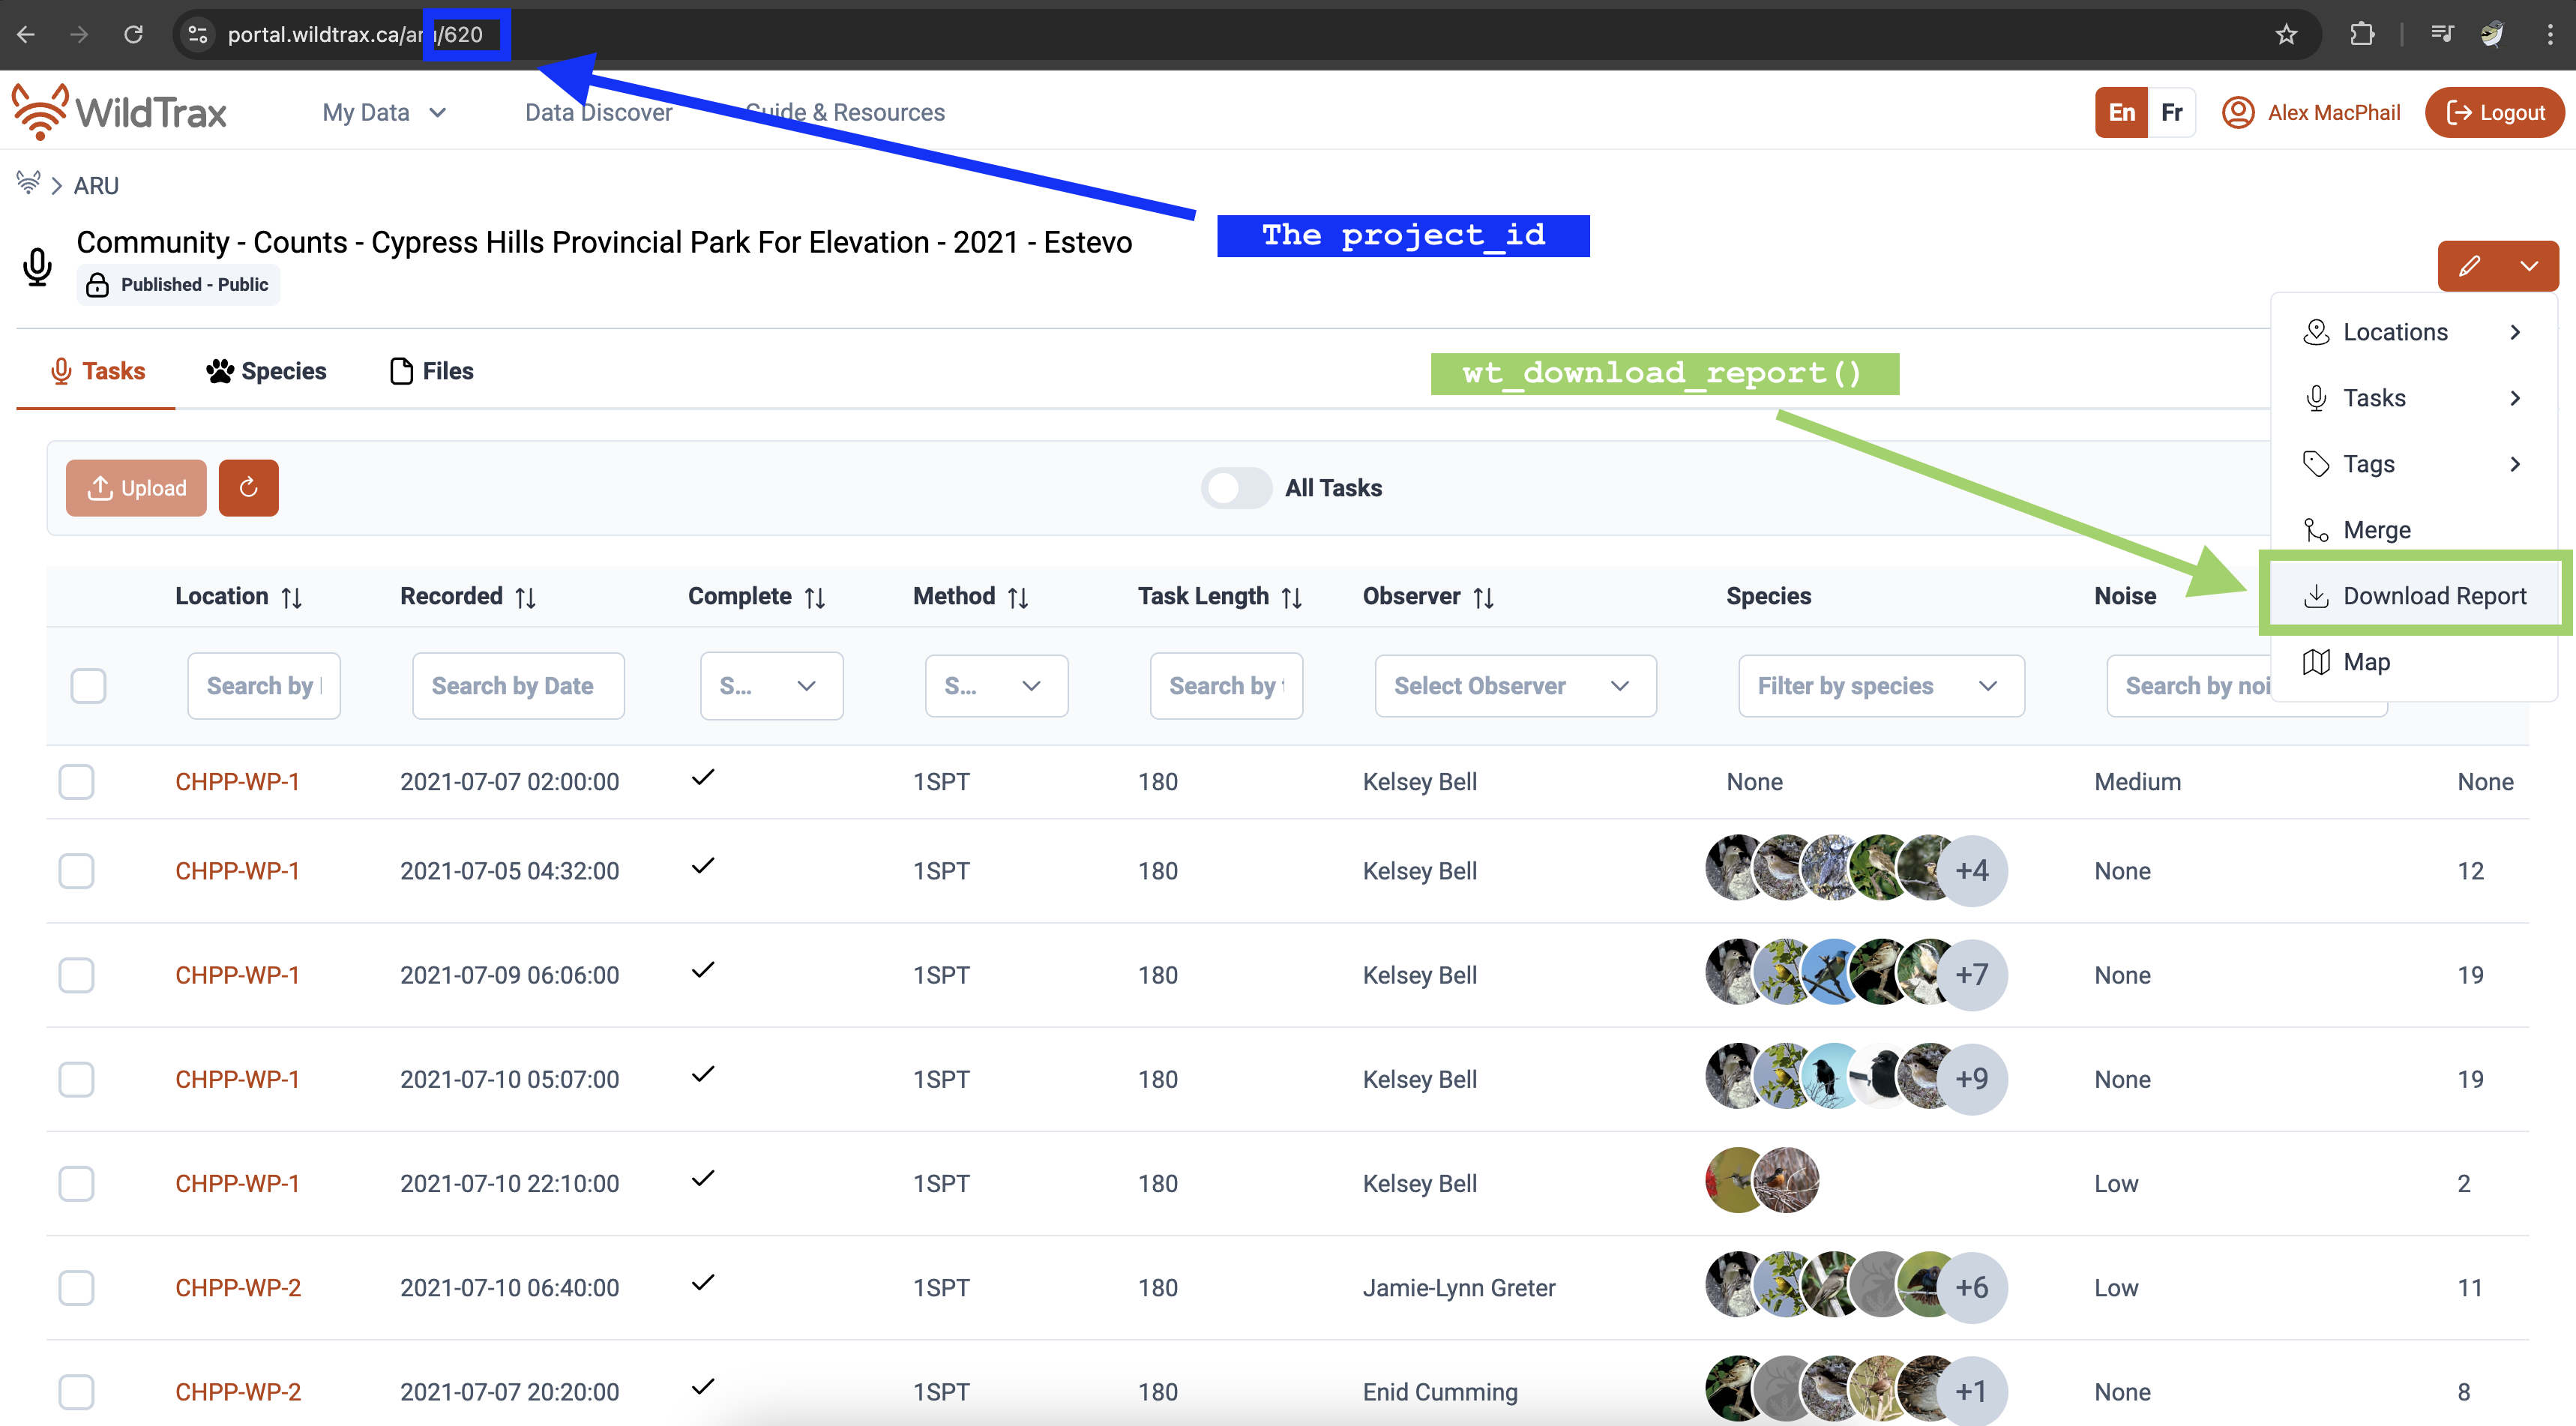Open the refresh tasks icon beside Upload
This screenshot has width=2576, height=1426.
click(x=248, y=488)
